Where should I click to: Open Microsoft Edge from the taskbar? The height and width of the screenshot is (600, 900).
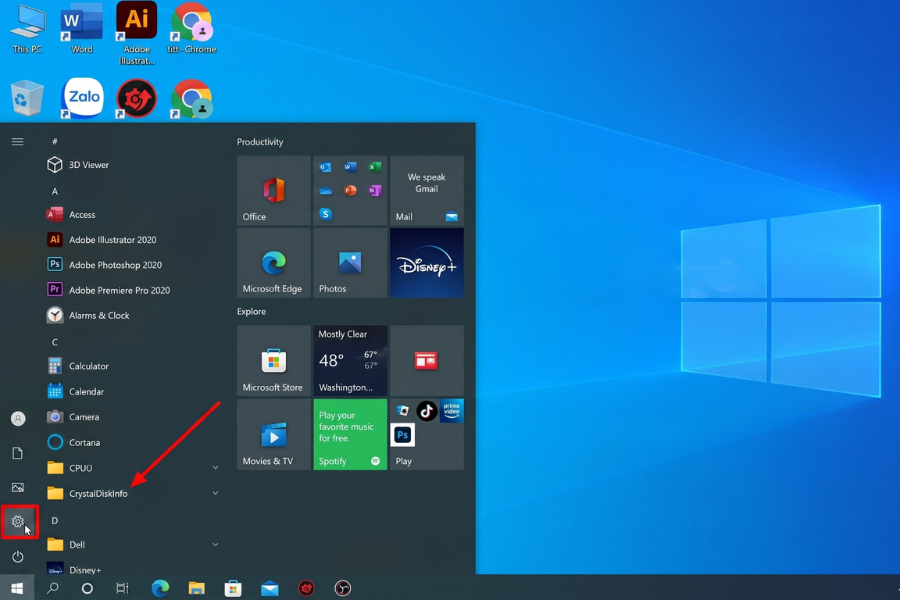(x=160, y=588)
